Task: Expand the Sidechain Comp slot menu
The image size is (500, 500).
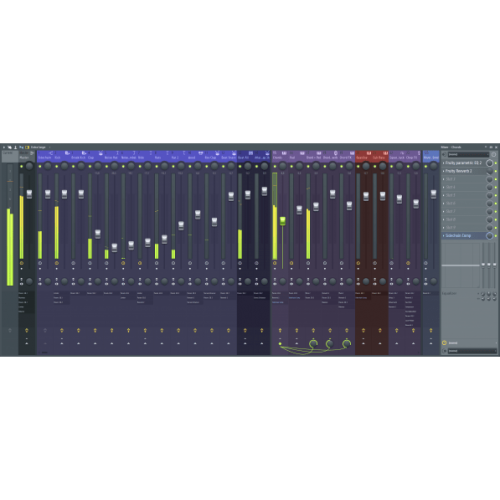Action: 443,236
